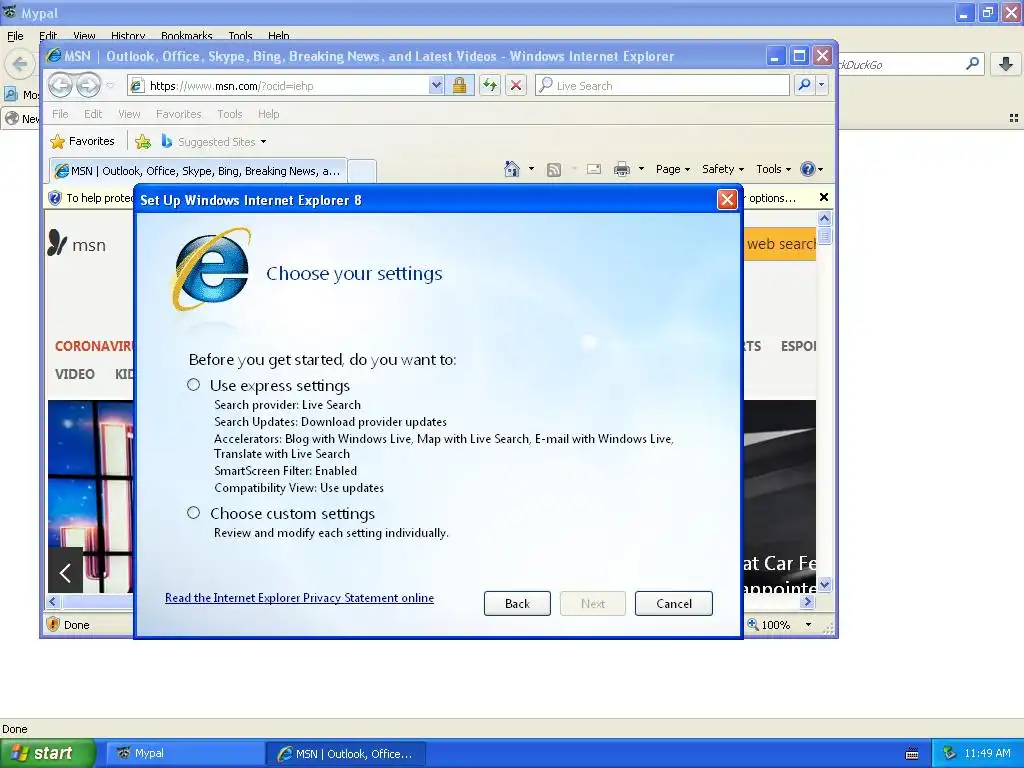Open the Windows Start menu

47,753
